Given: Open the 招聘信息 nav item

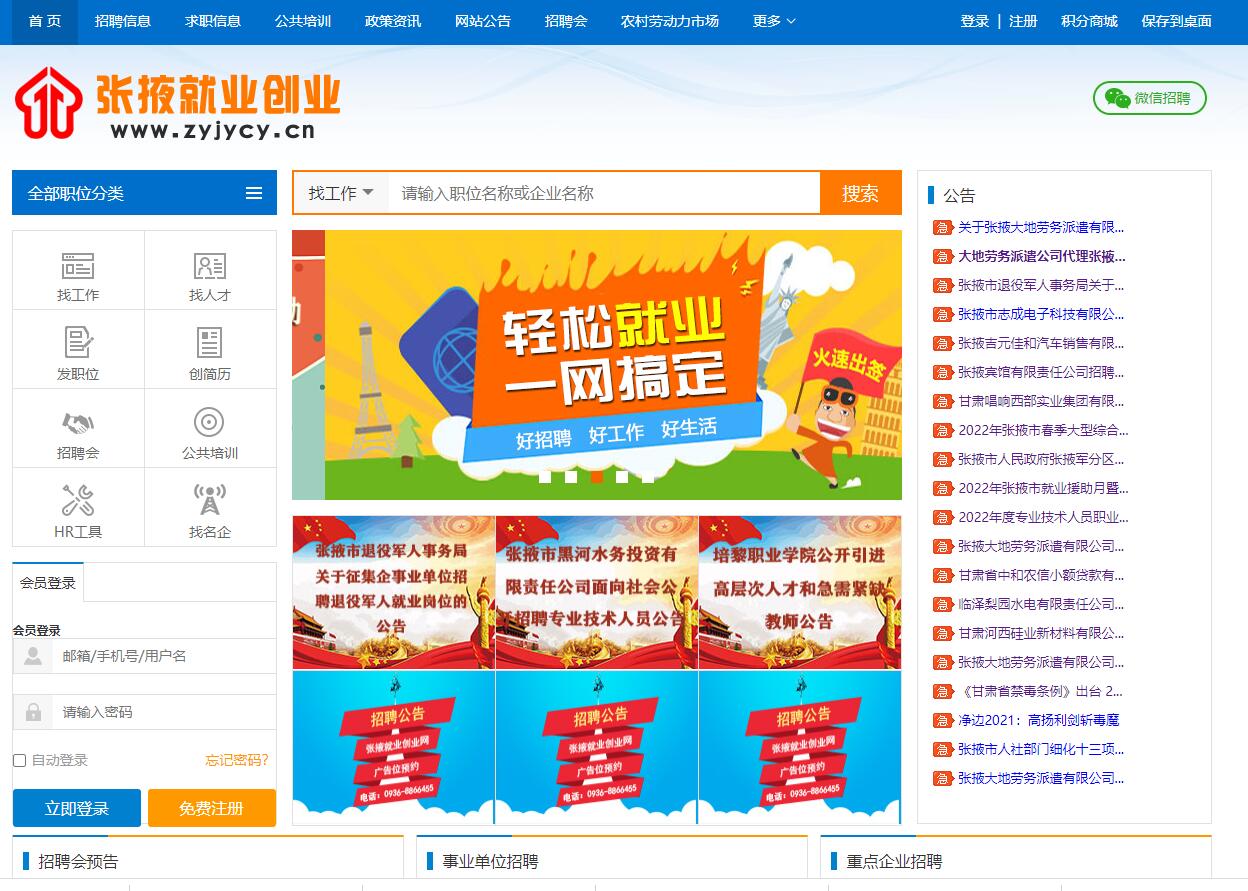Looking at the screenshot, I should (x=123, y=21).
